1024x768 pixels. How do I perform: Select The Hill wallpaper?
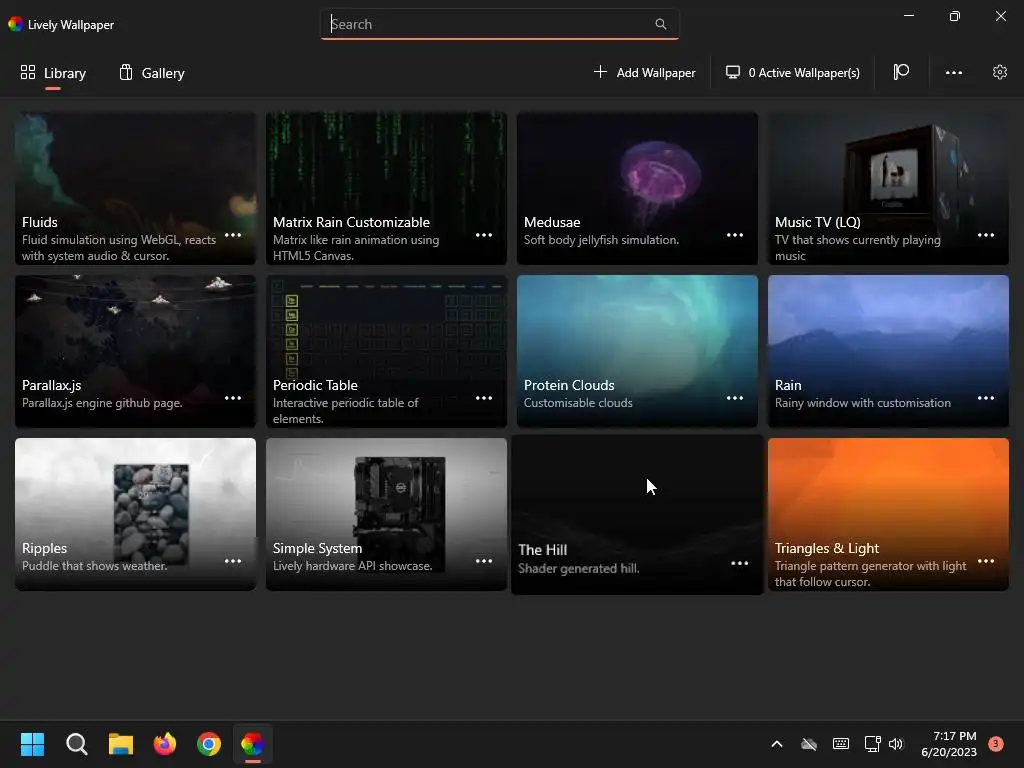pyautogui.click(x=637, y=515)
